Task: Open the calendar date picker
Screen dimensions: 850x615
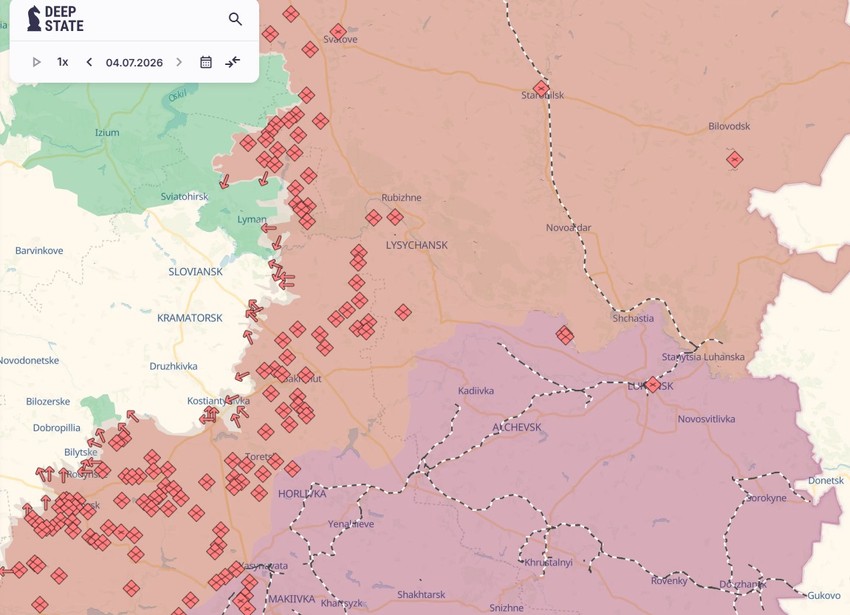Action: 206,62
